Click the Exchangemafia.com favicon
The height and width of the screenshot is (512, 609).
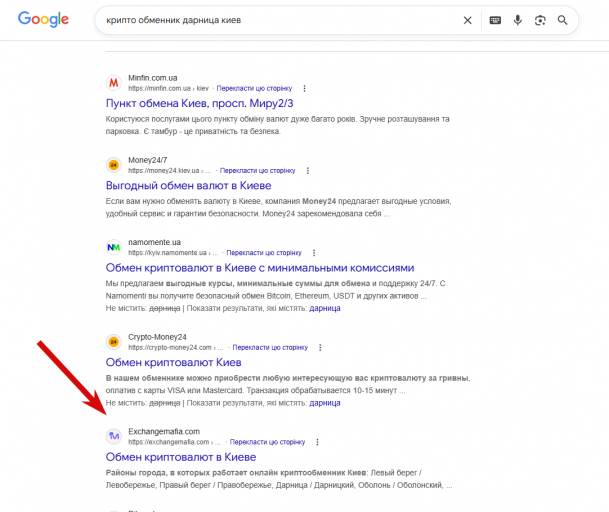(x=113, y=436)
